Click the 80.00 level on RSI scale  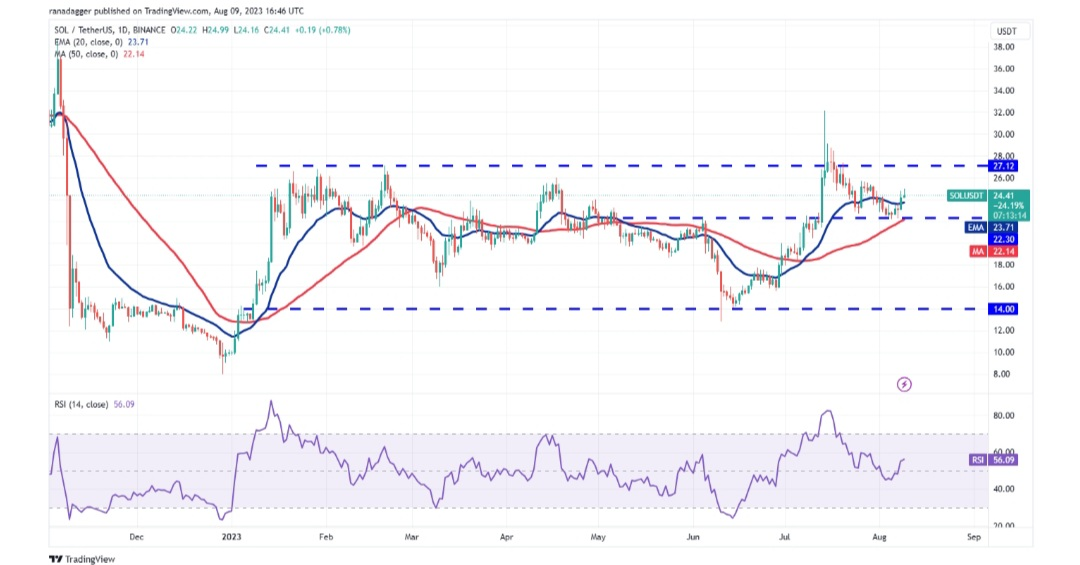point(1004,415)
